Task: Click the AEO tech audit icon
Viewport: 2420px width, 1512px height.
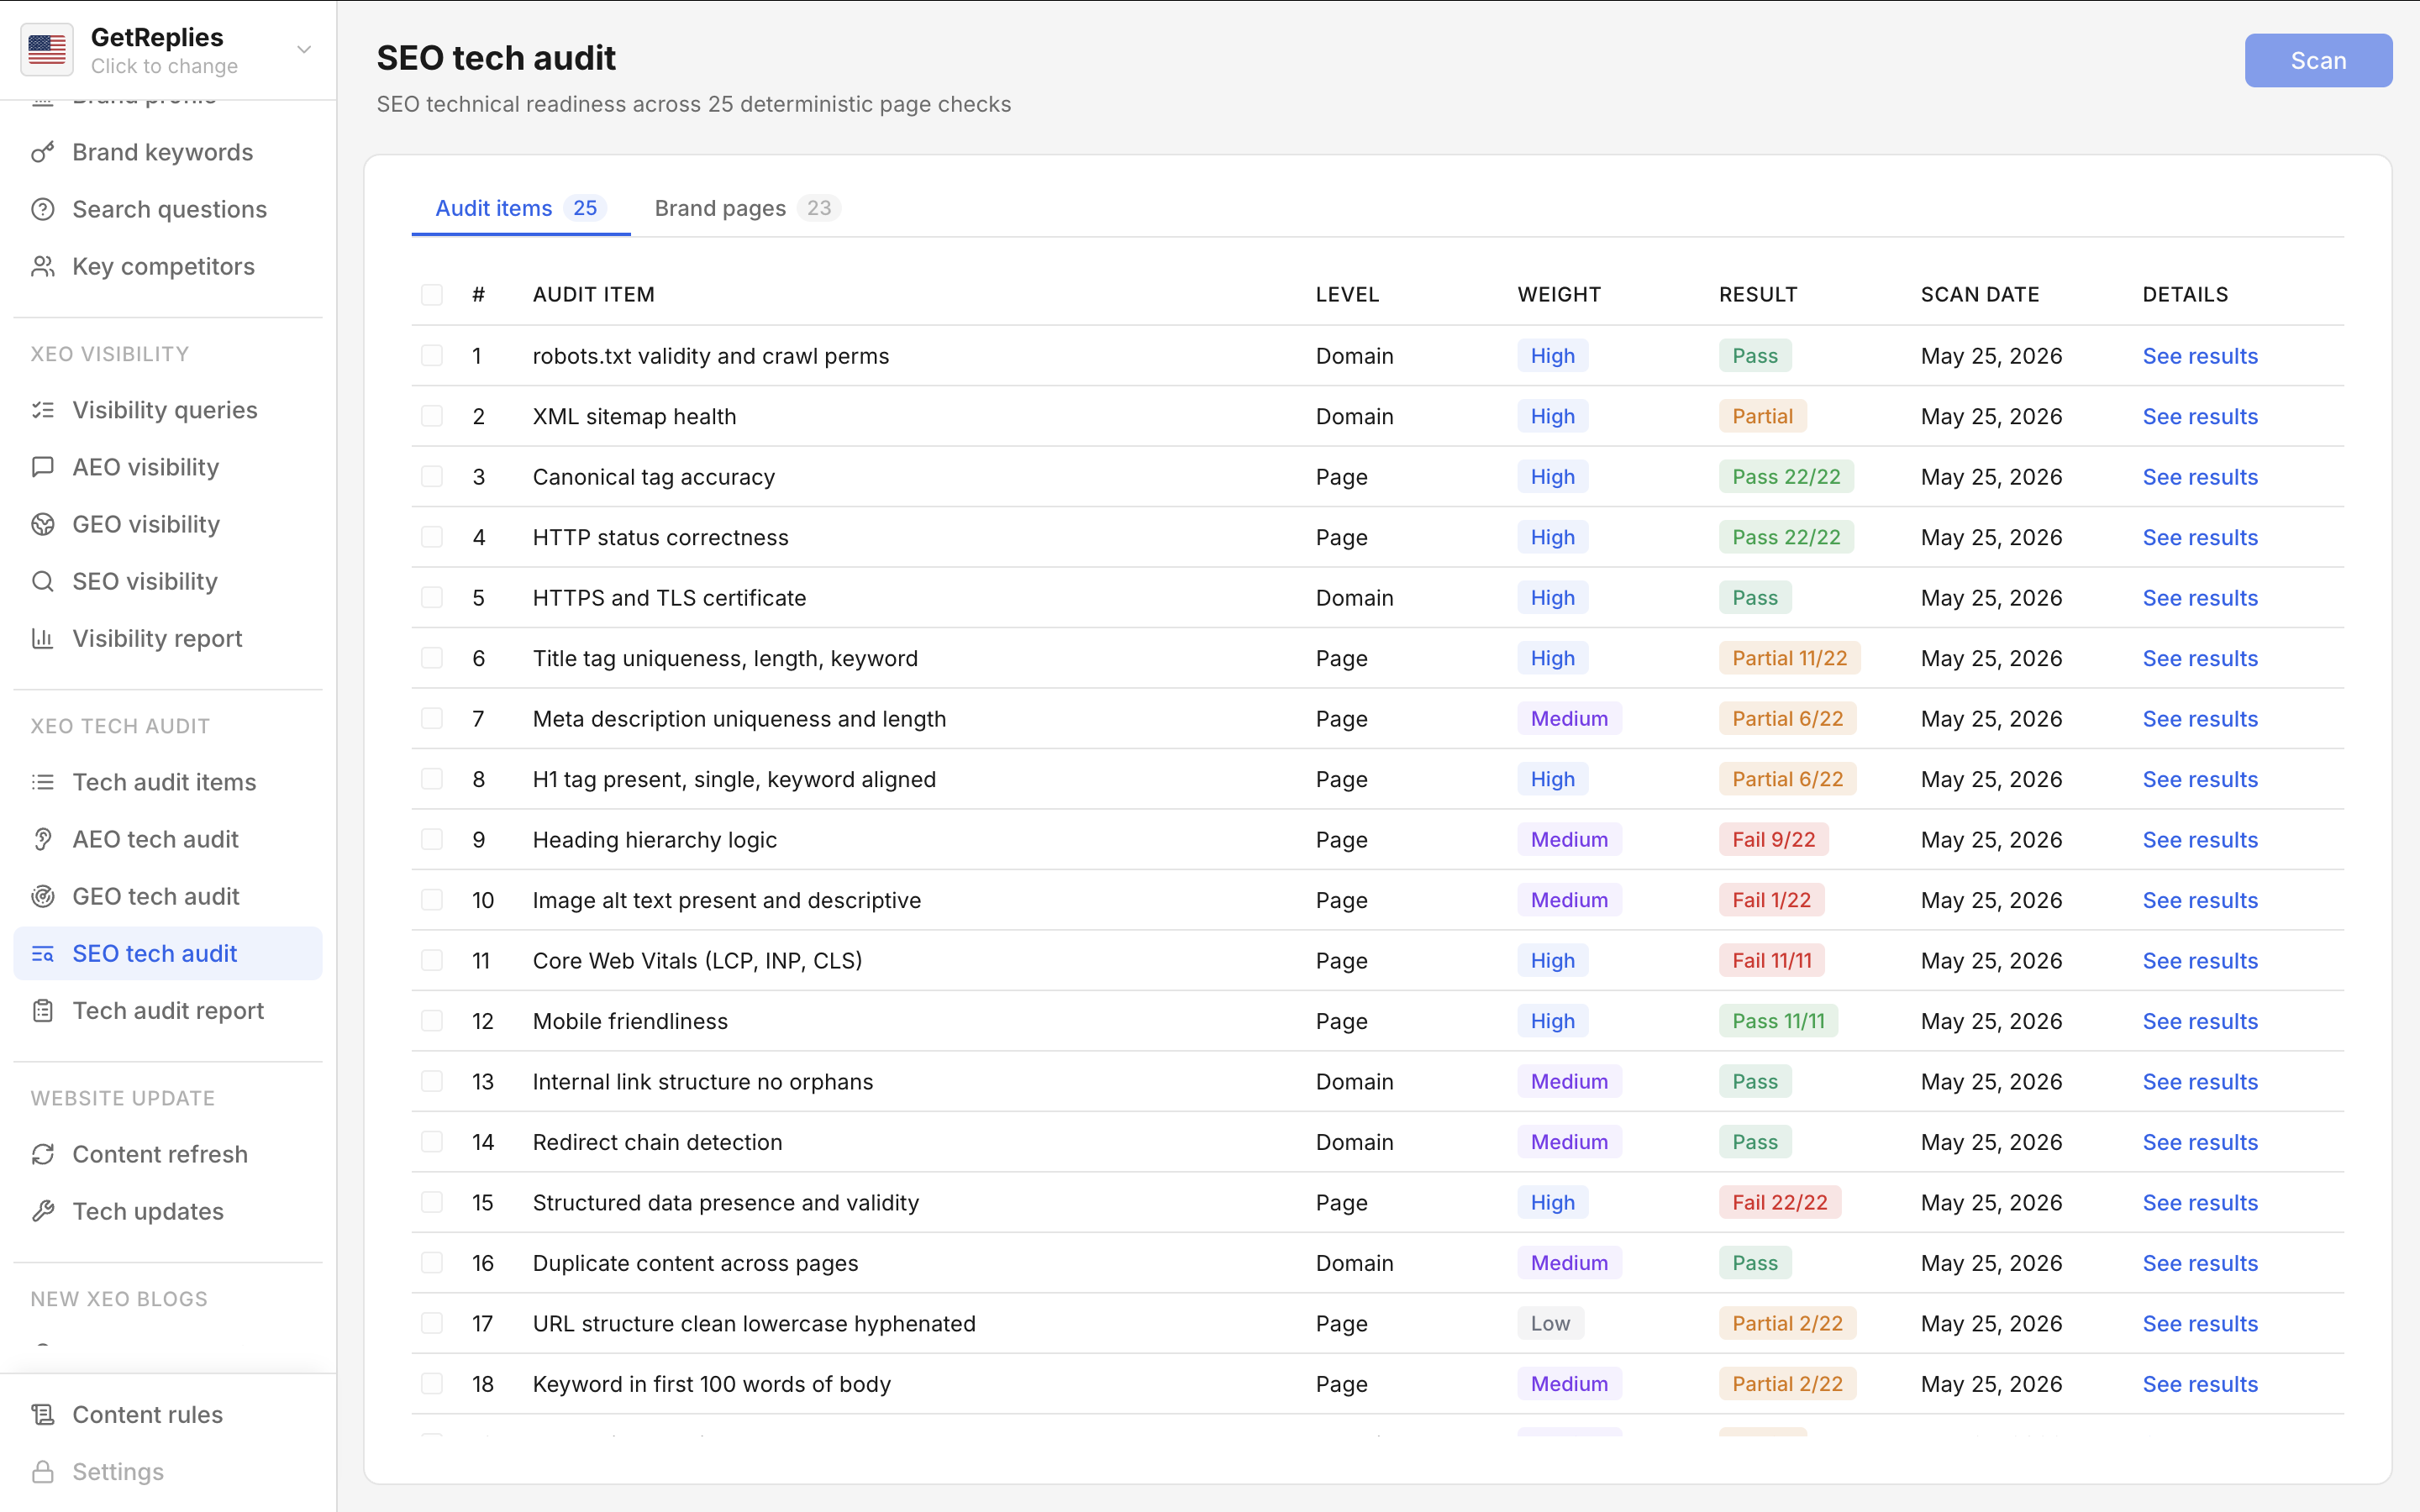Action: click(42, 839)
